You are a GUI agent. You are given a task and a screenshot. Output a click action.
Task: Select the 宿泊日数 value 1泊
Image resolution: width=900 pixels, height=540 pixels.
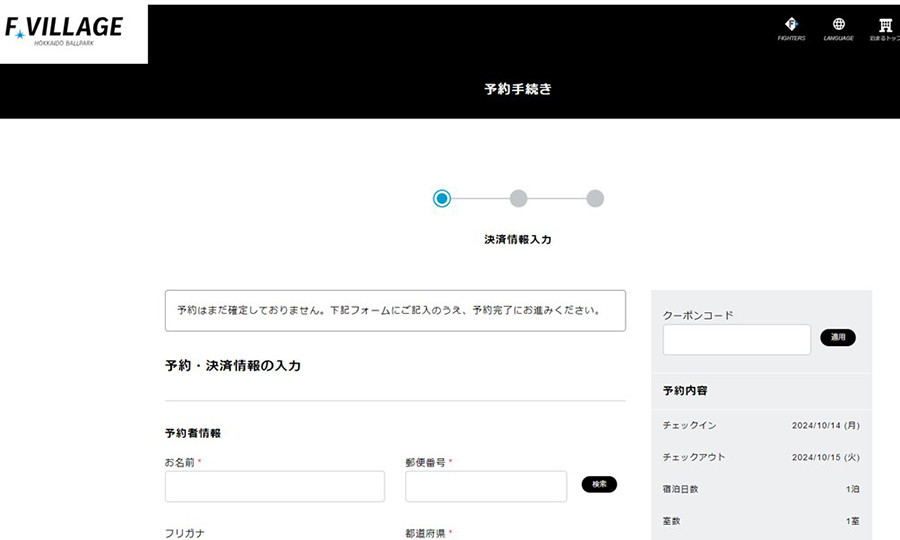point(852,489)
